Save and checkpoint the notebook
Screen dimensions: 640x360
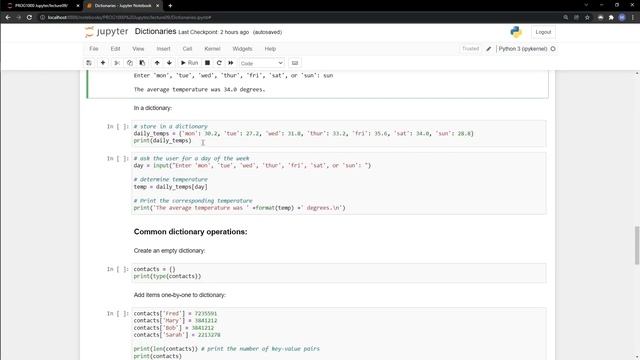(x=89, y=63)
